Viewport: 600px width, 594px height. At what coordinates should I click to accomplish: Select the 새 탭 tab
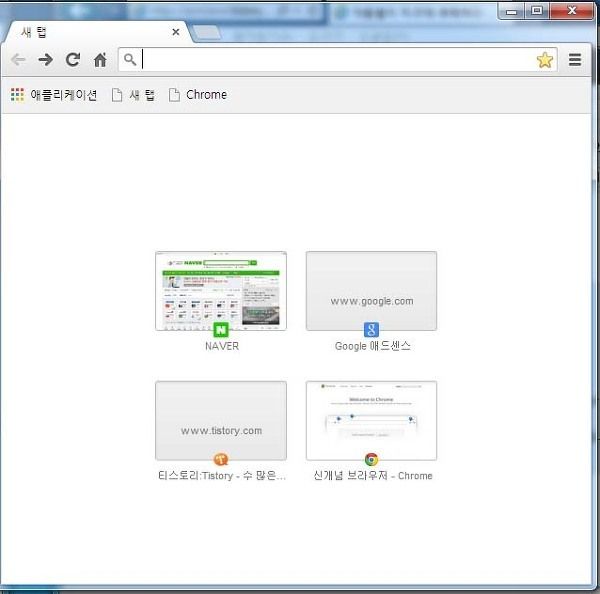pyautogui.click(x=96, y=32)
